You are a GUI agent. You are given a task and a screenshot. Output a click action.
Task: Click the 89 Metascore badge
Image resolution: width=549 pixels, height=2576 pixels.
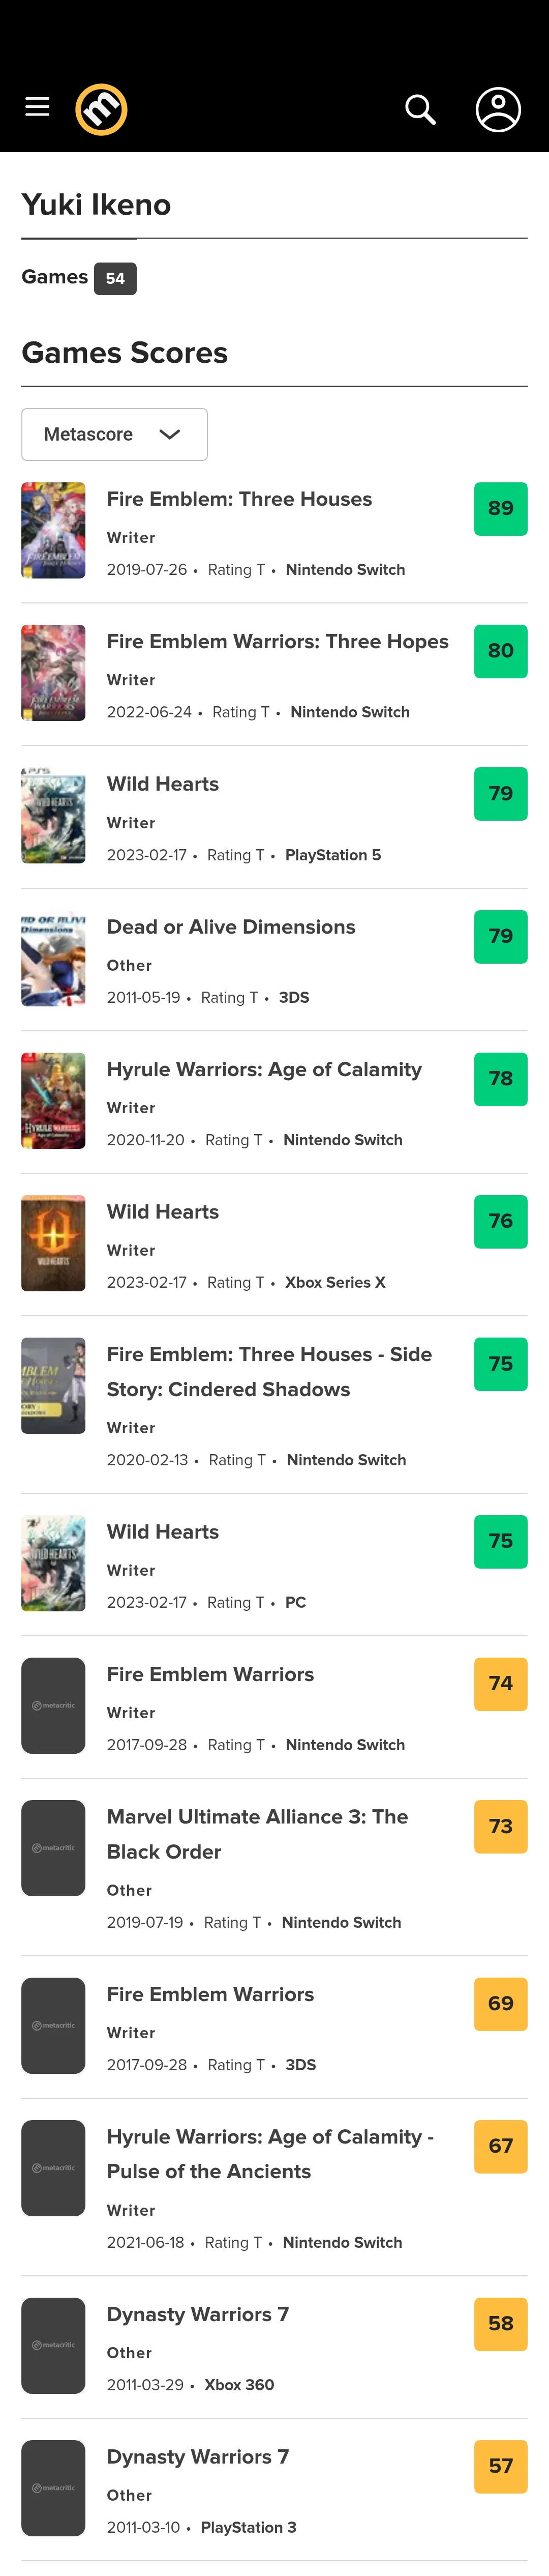pos(500,508)
